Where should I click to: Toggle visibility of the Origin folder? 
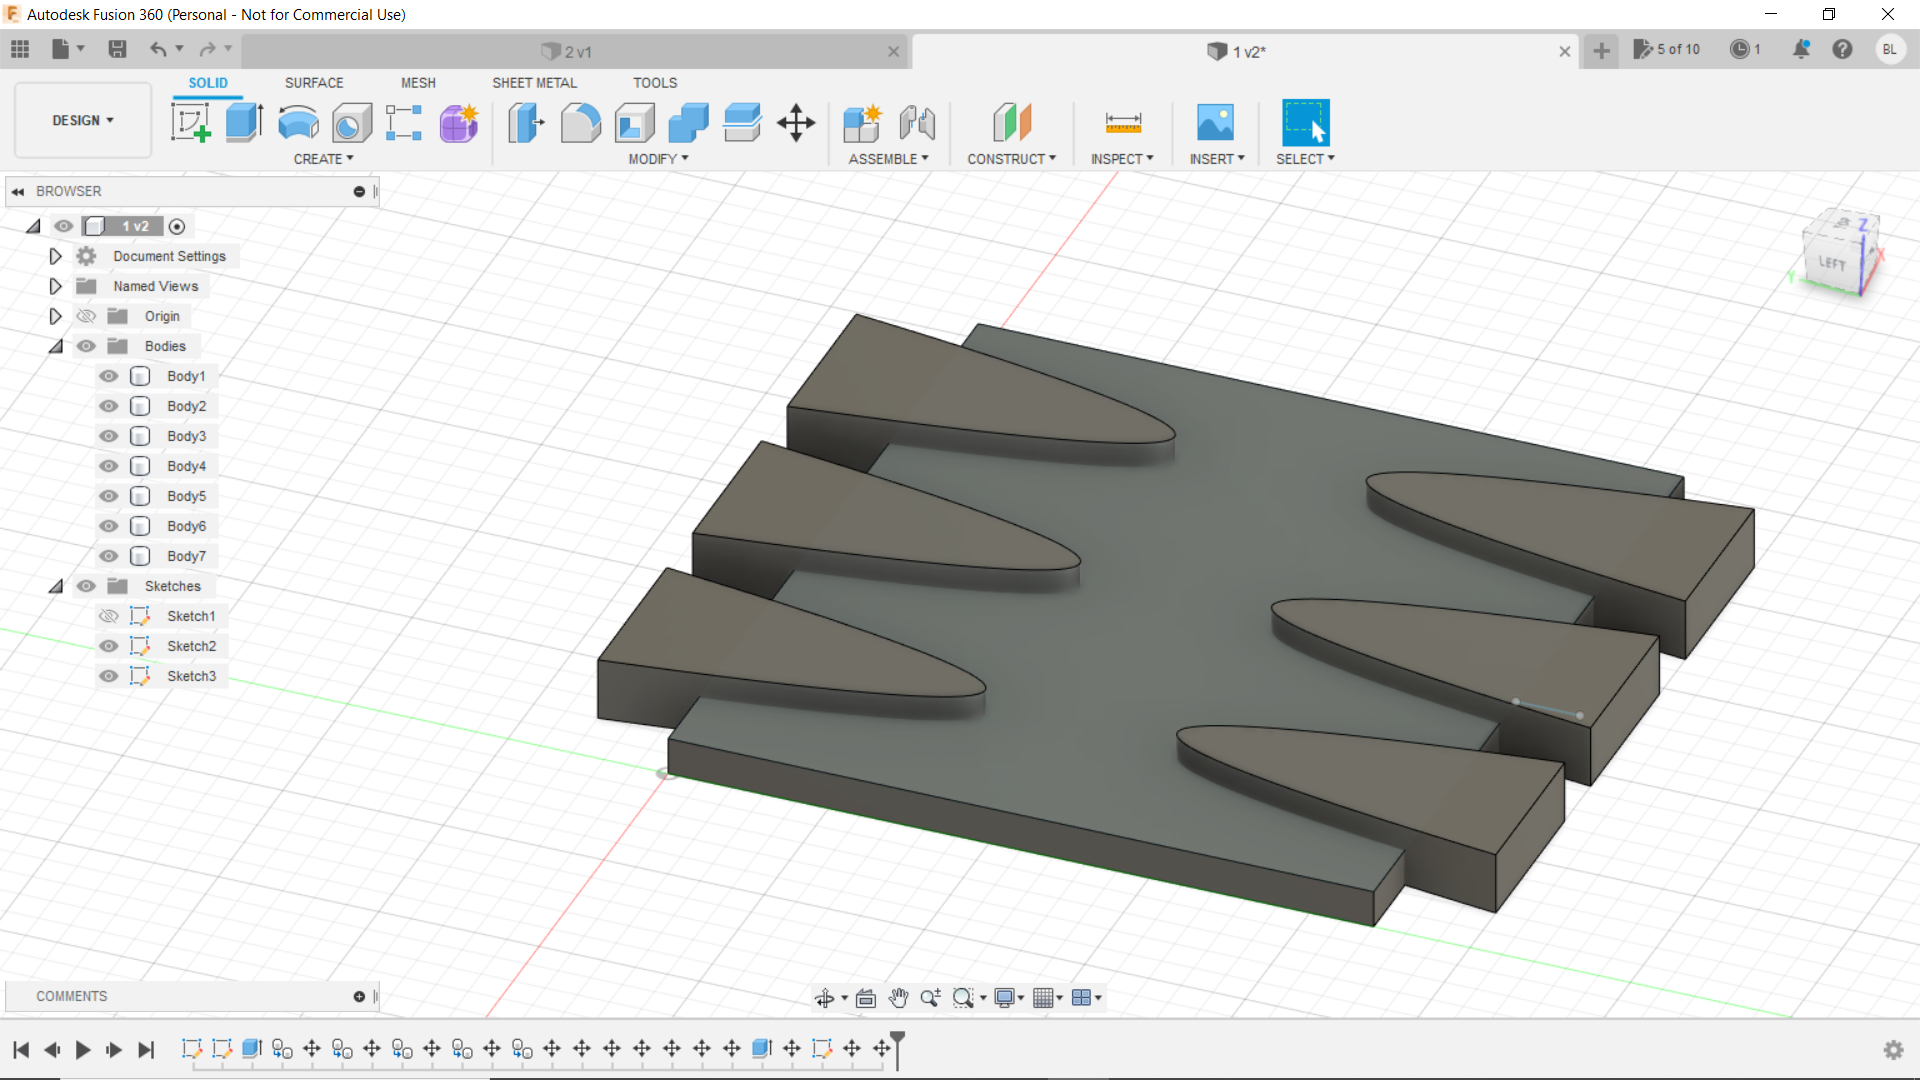tap(87, 316)
